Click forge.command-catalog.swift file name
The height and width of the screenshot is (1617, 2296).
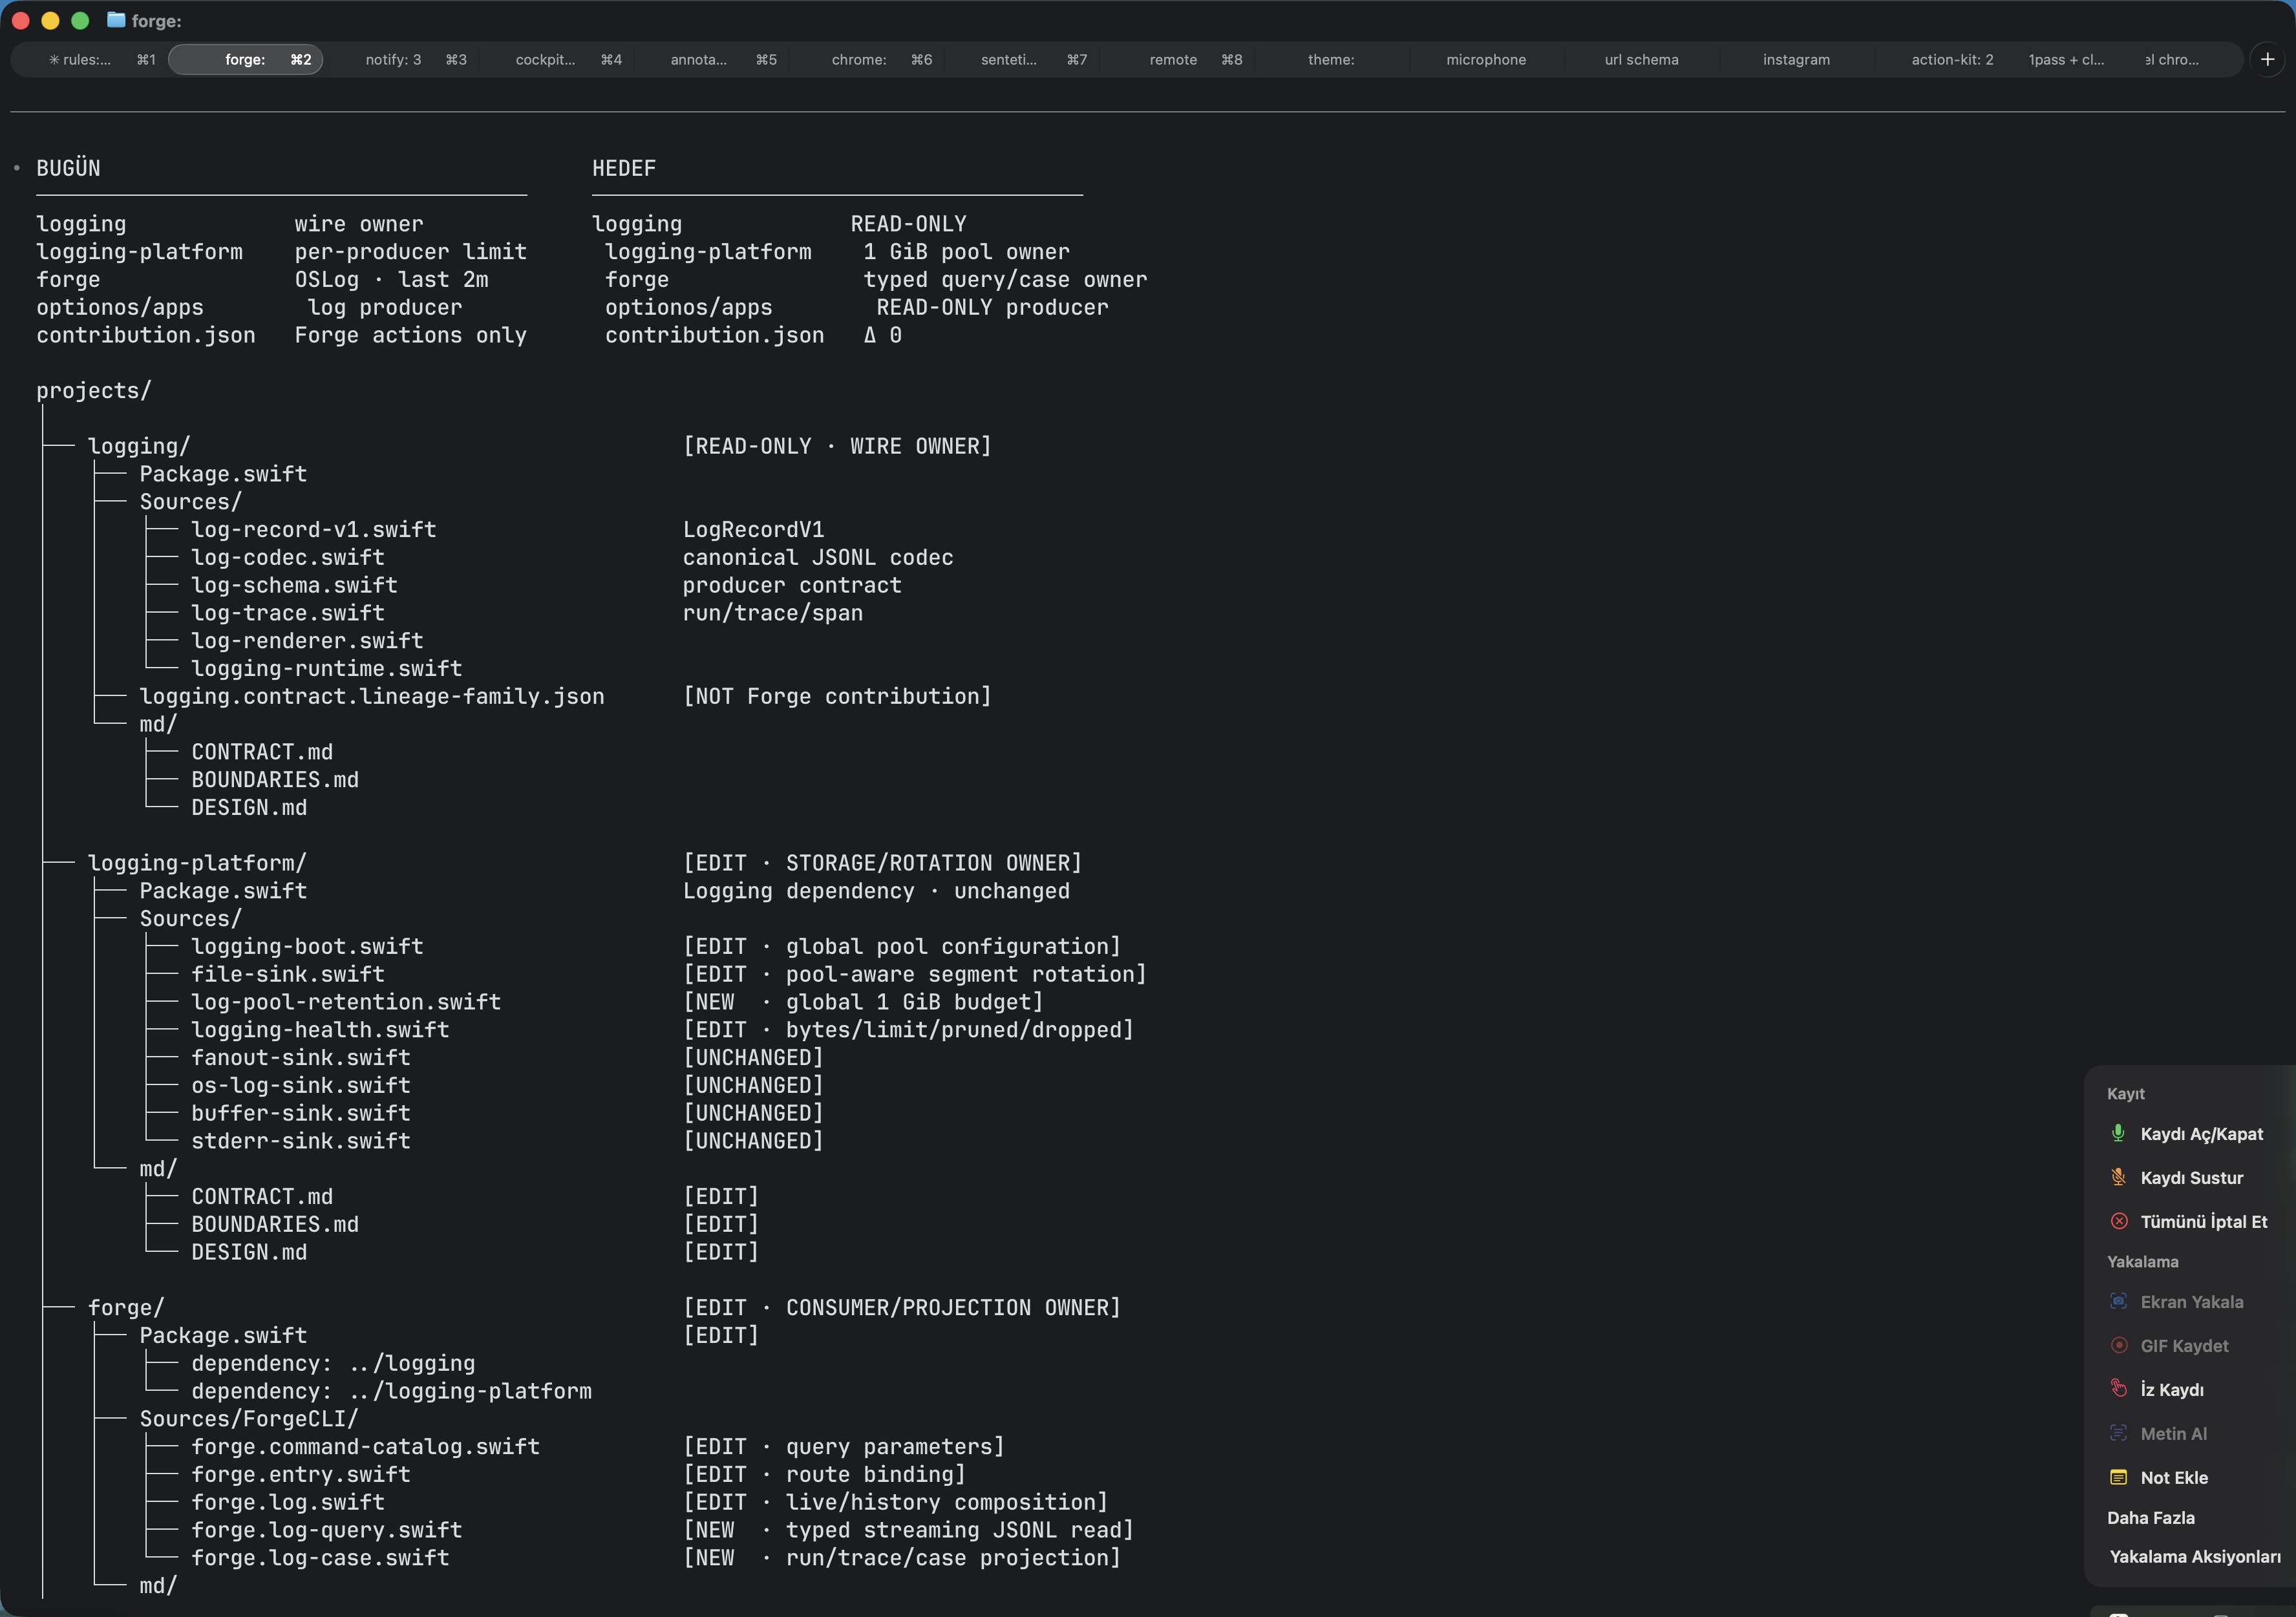tap(366, 1447)
